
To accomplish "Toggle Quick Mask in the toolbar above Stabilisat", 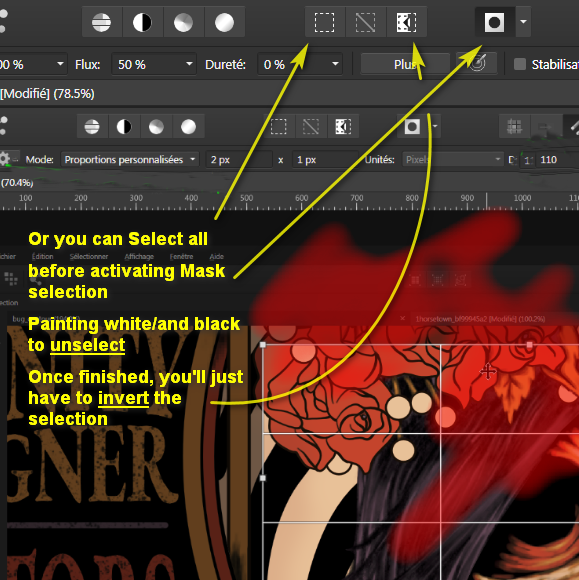I will click(494, 22).
